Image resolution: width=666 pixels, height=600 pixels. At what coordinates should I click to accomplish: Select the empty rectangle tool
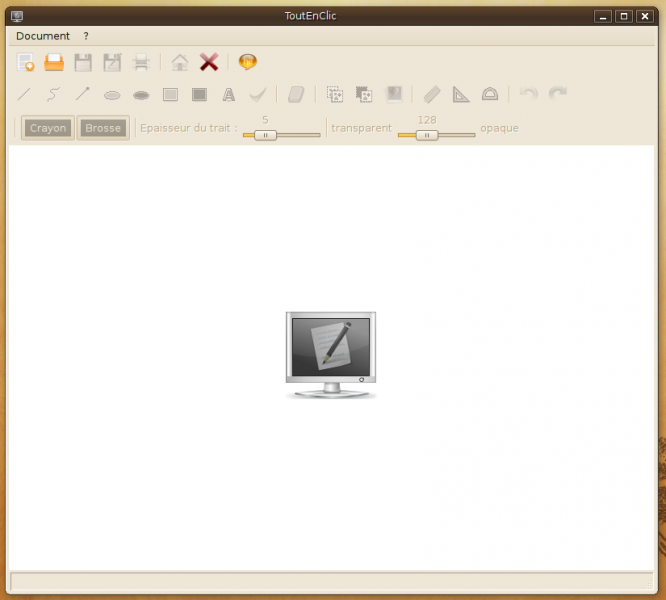[170, 94]
